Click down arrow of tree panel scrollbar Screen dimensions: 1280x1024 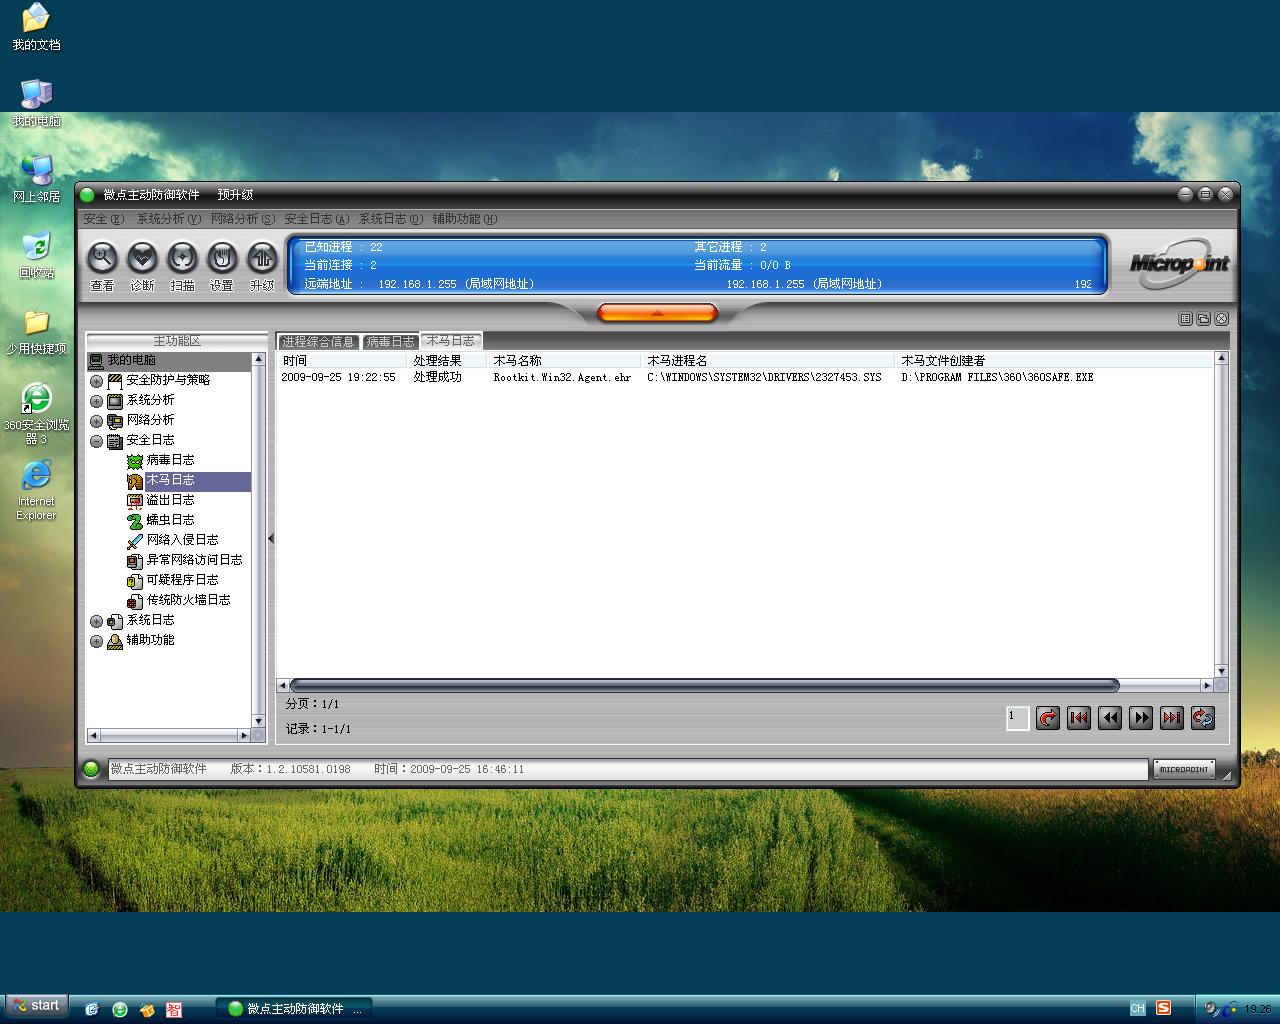[x=259, y=720]
